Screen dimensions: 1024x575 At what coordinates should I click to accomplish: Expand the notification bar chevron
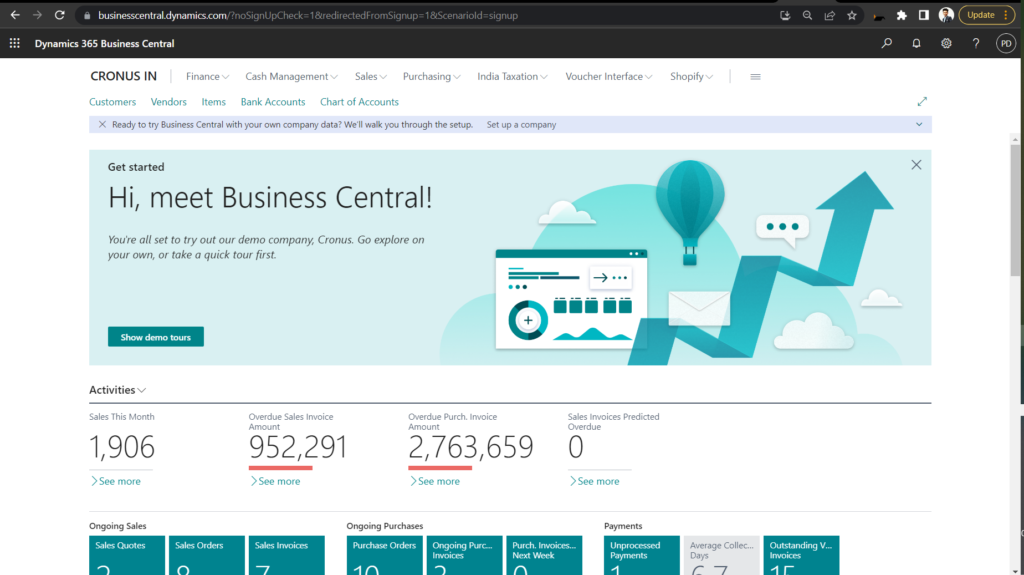point(919,124)
